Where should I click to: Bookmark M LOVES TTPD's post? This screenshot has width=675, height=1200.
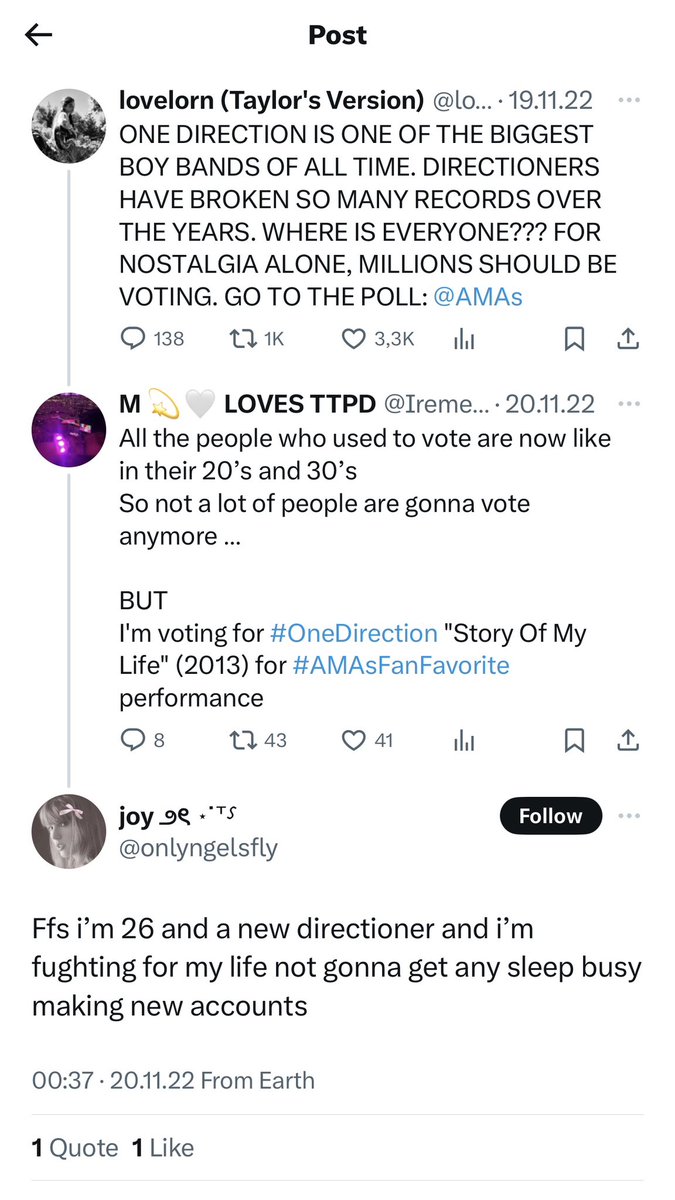click(574, 740)
